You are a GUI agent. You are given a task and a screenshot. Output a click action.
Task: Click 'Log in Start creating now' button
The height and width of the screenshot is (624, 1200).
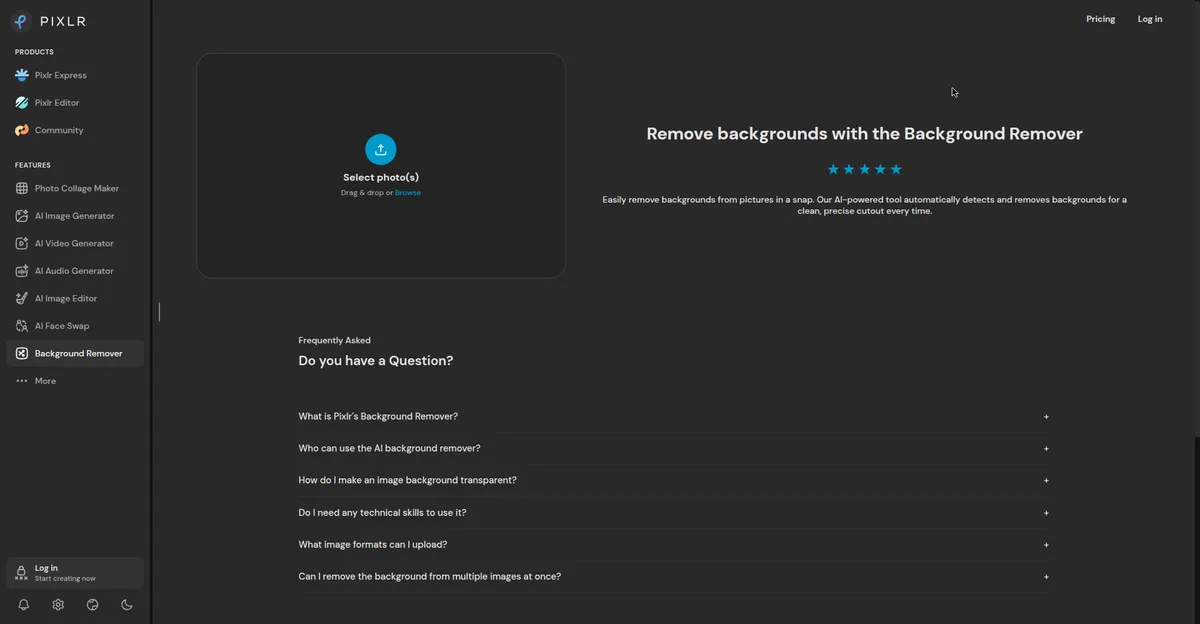[75, 573]
